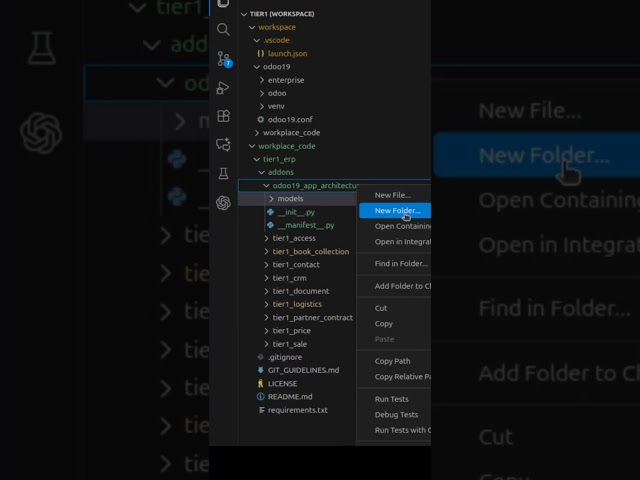640x480 pixels.
Task: Expand the tier1_book_collection folder
Action: (x=267, y=252)
